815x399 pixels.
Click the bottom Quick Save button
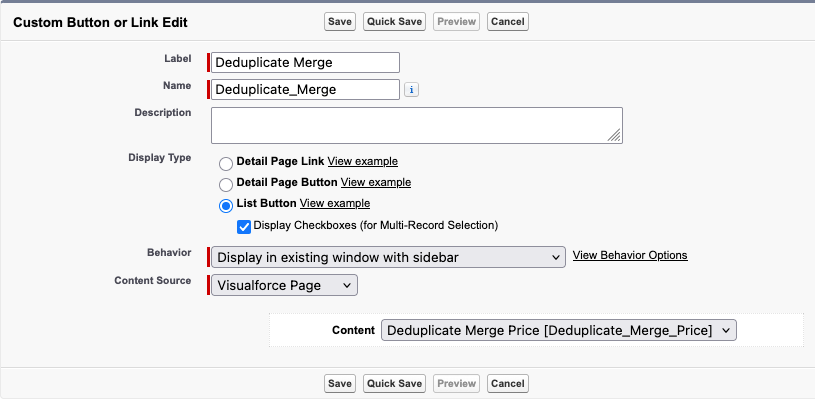coord(395,384)
